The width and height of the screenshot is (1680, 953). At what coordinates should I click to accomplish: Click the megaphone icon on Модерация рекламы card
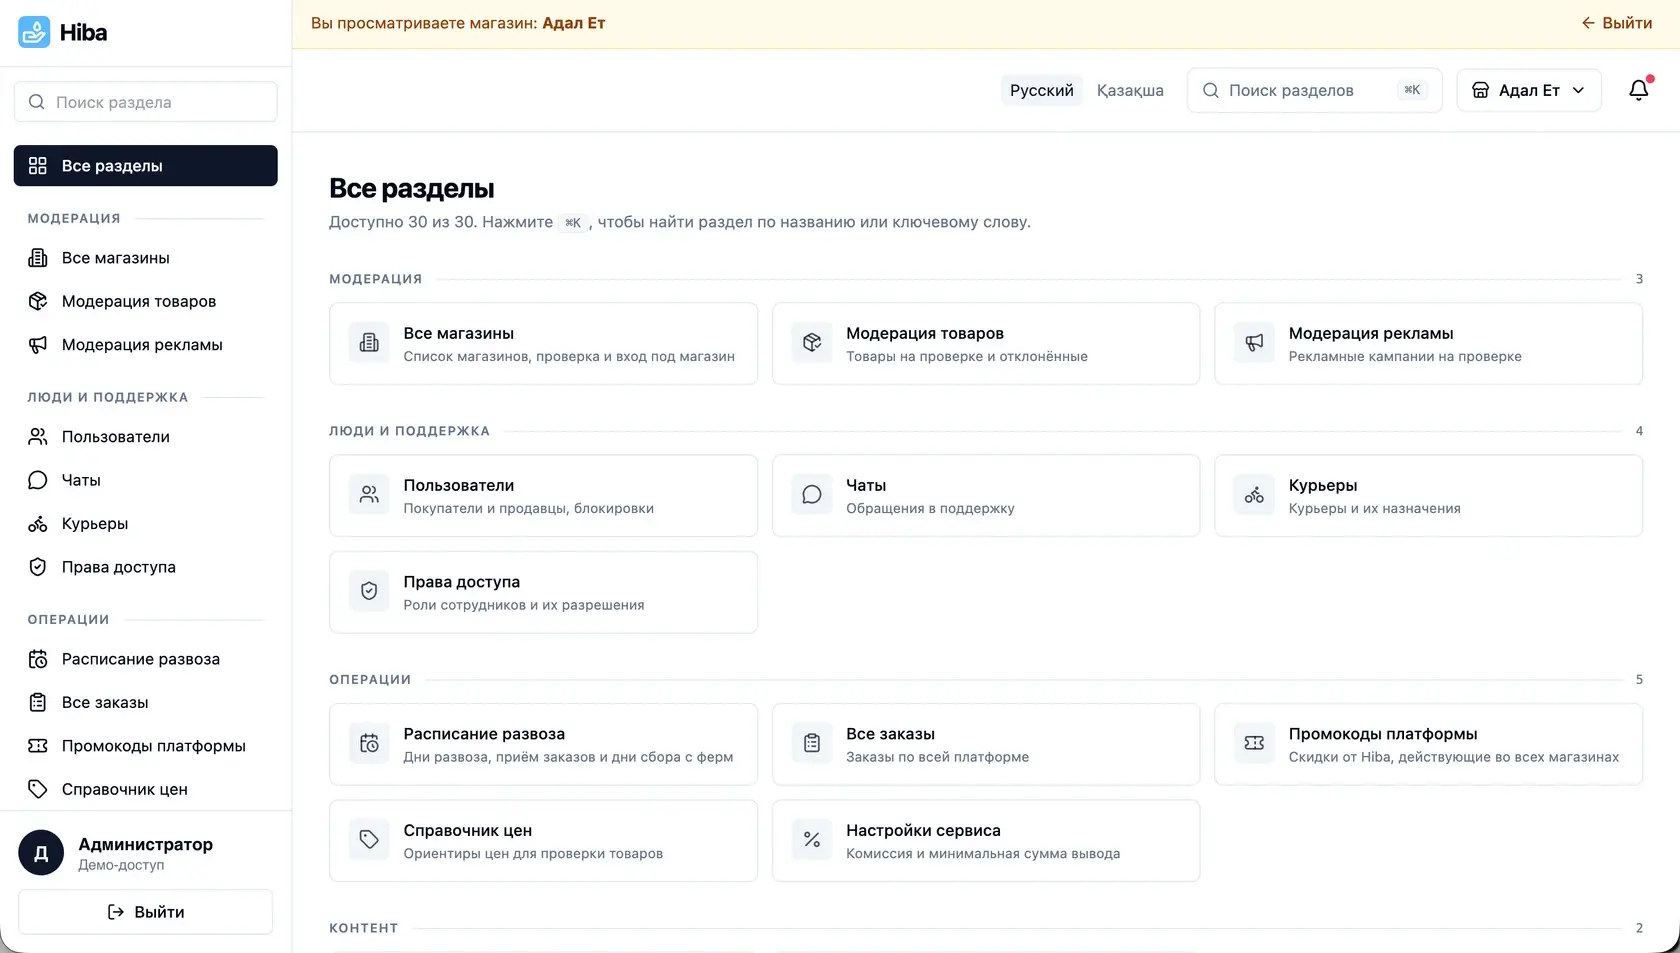click(x=1254, y=343)
